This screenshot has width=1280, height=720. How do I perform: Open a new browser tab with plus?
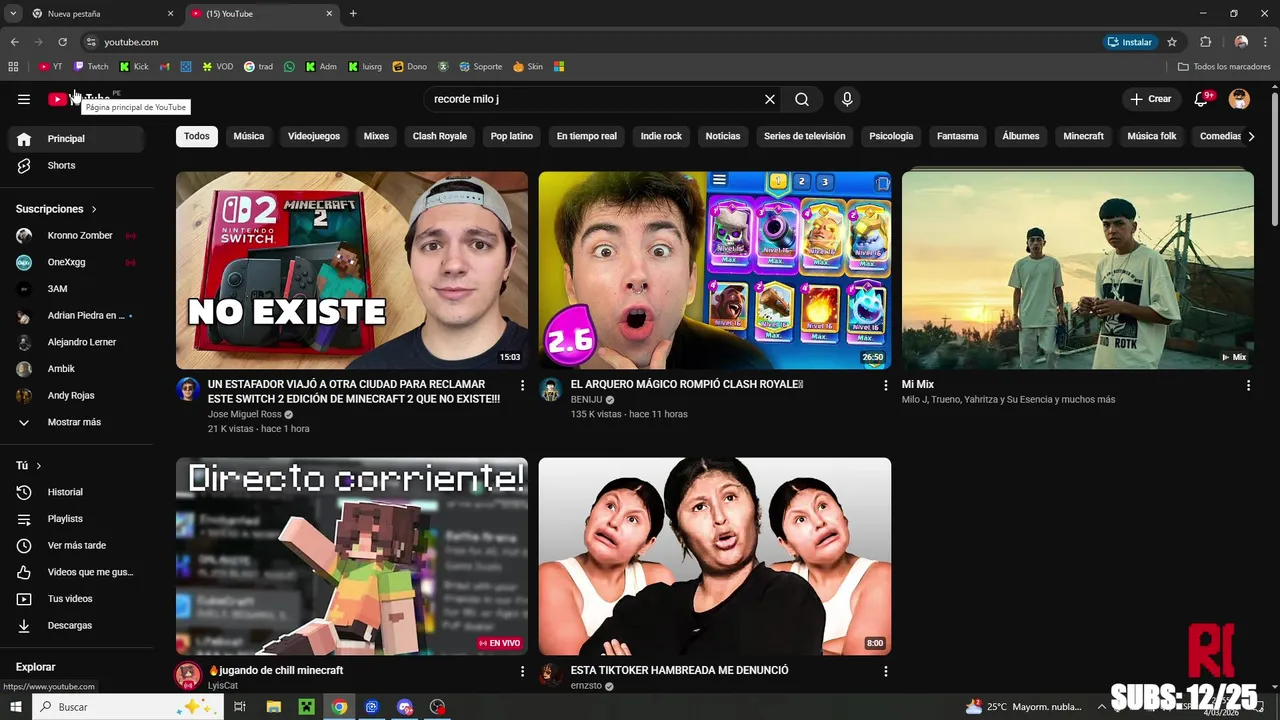[x=353, y=13]
